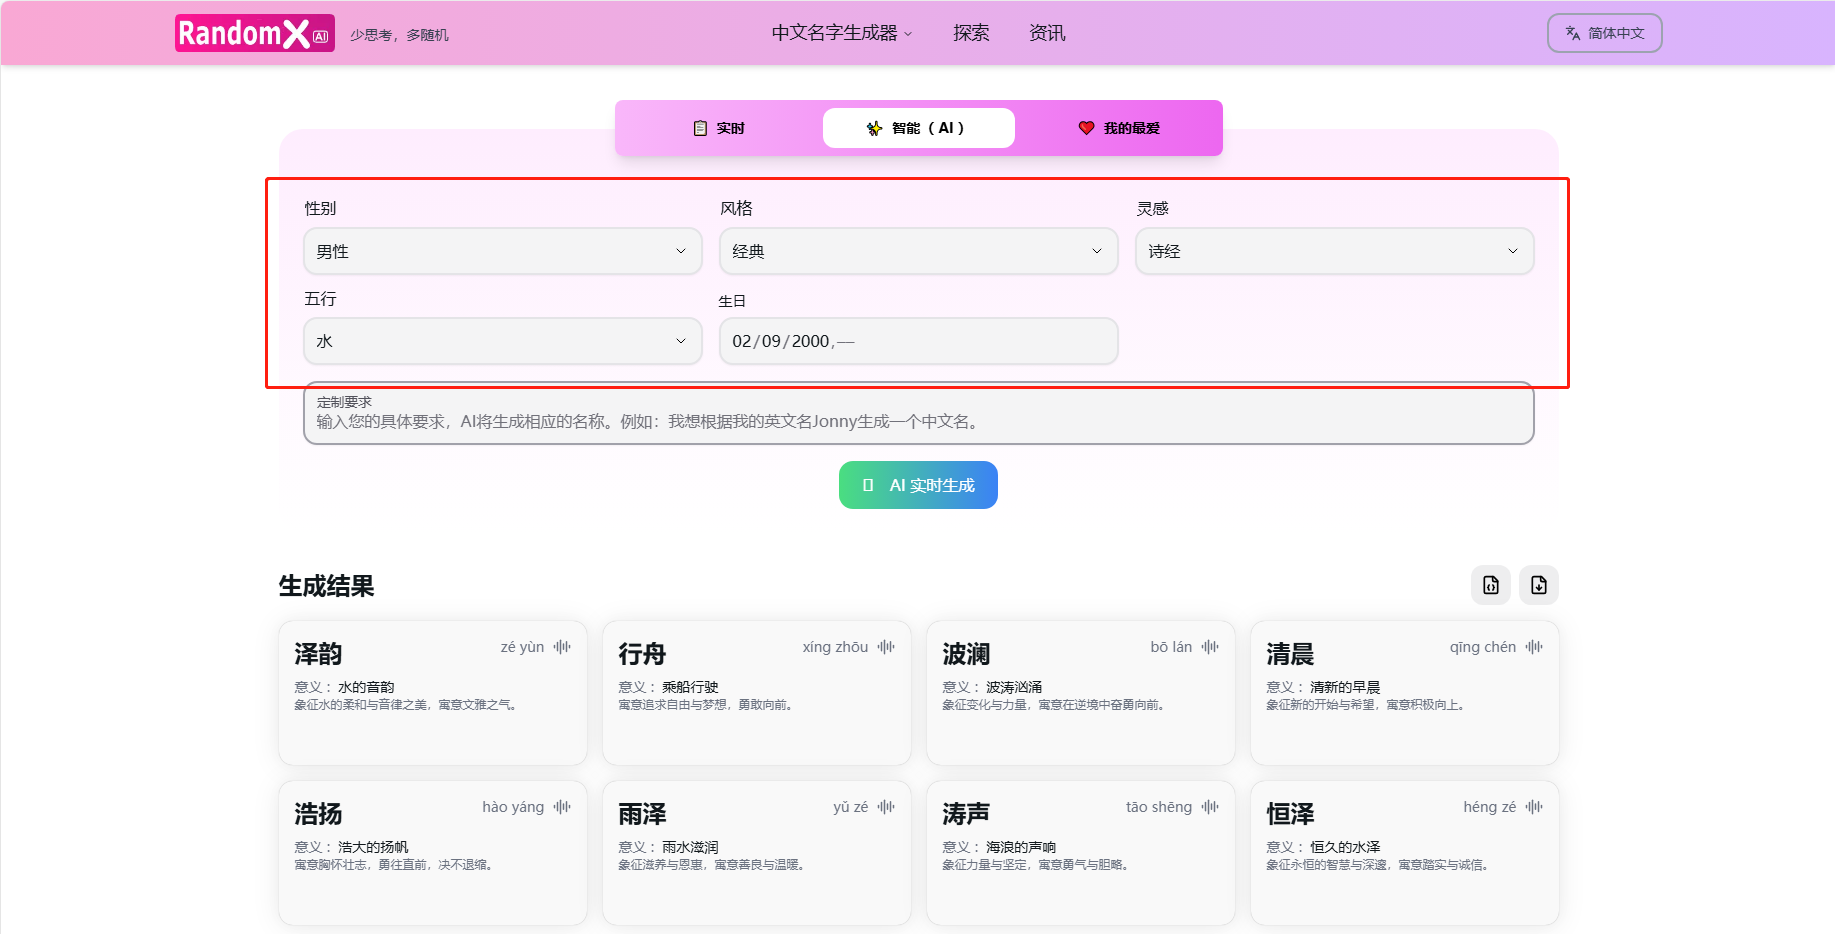
Task: Open the 风格 dropdown showing 经典
Action: [x=918, y=251]
